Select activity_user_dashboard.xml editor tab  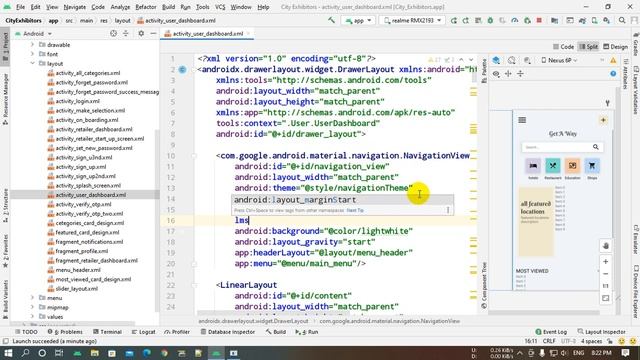tap(208, 34)
